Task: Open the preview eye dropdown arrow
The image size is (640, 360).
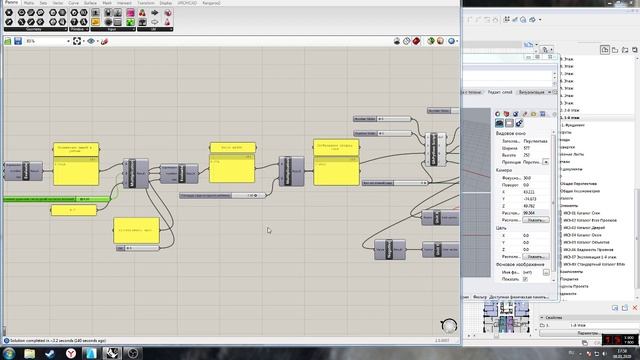Action: (98, 41)
